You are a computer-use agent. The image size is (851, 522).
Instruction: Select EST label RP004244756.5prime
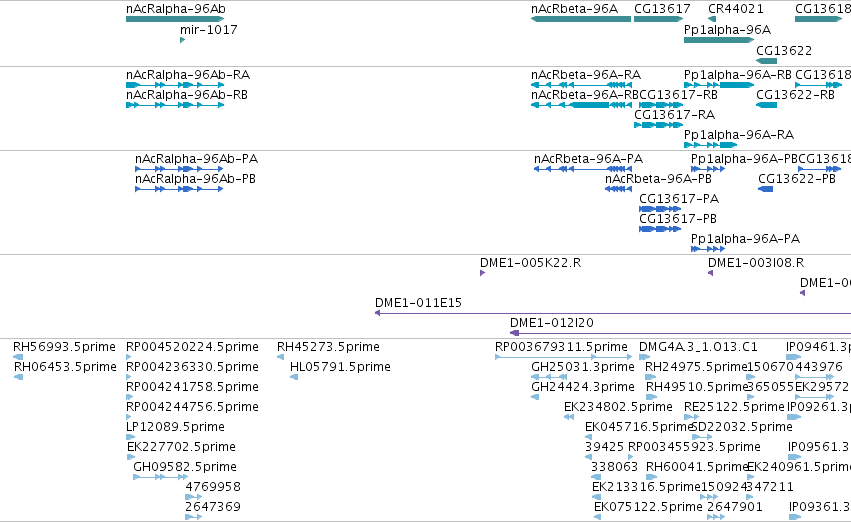(x=192, y=407)
